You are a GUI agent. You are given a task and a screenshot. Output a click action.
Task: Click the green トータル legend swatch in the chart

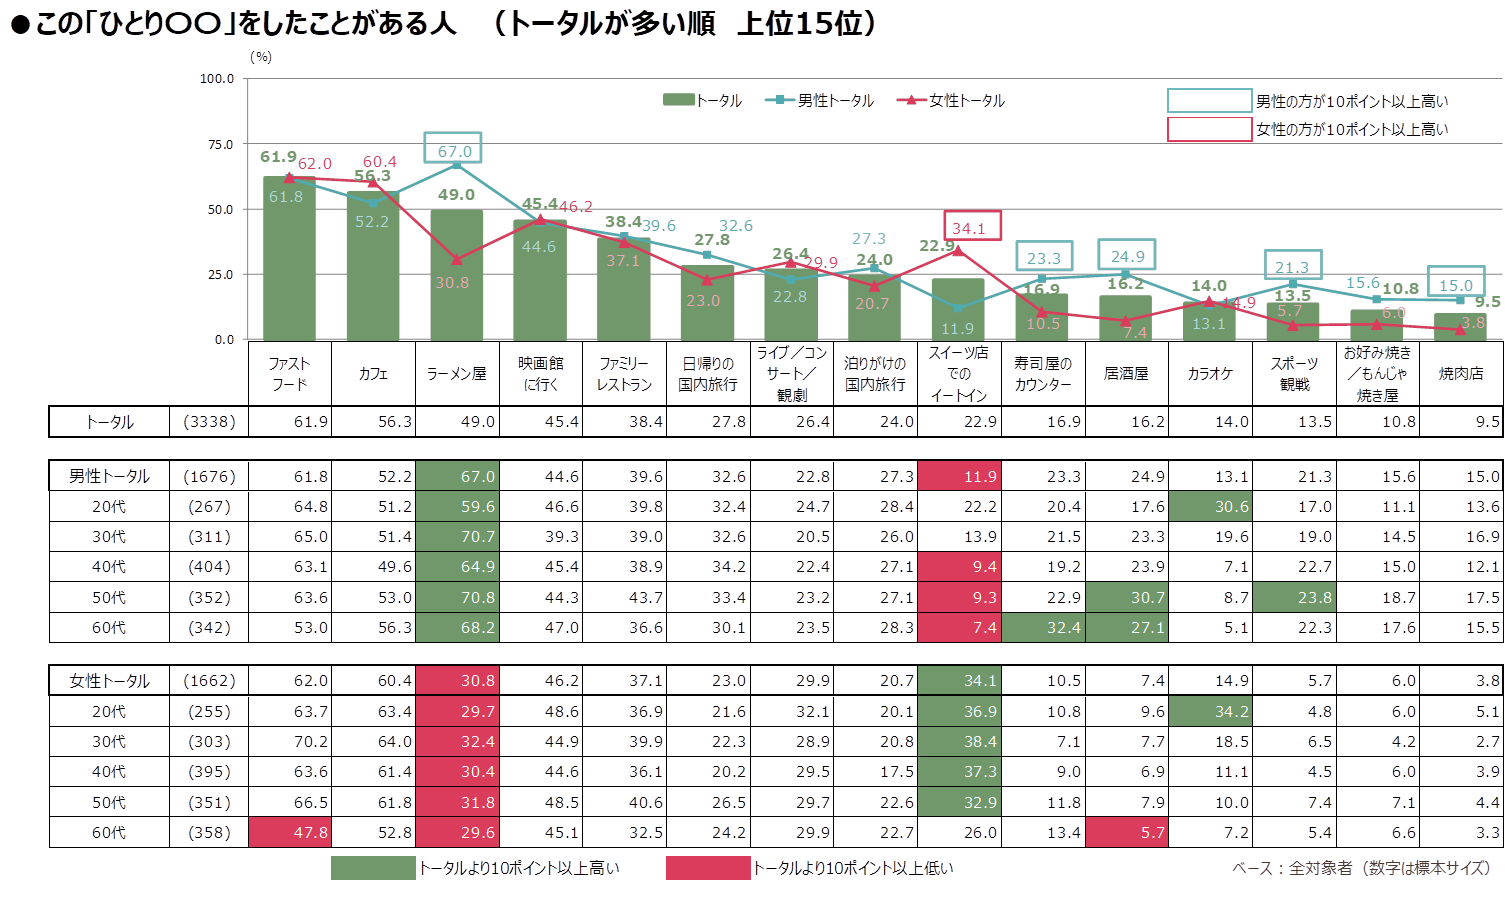click(x=678, y=100)
